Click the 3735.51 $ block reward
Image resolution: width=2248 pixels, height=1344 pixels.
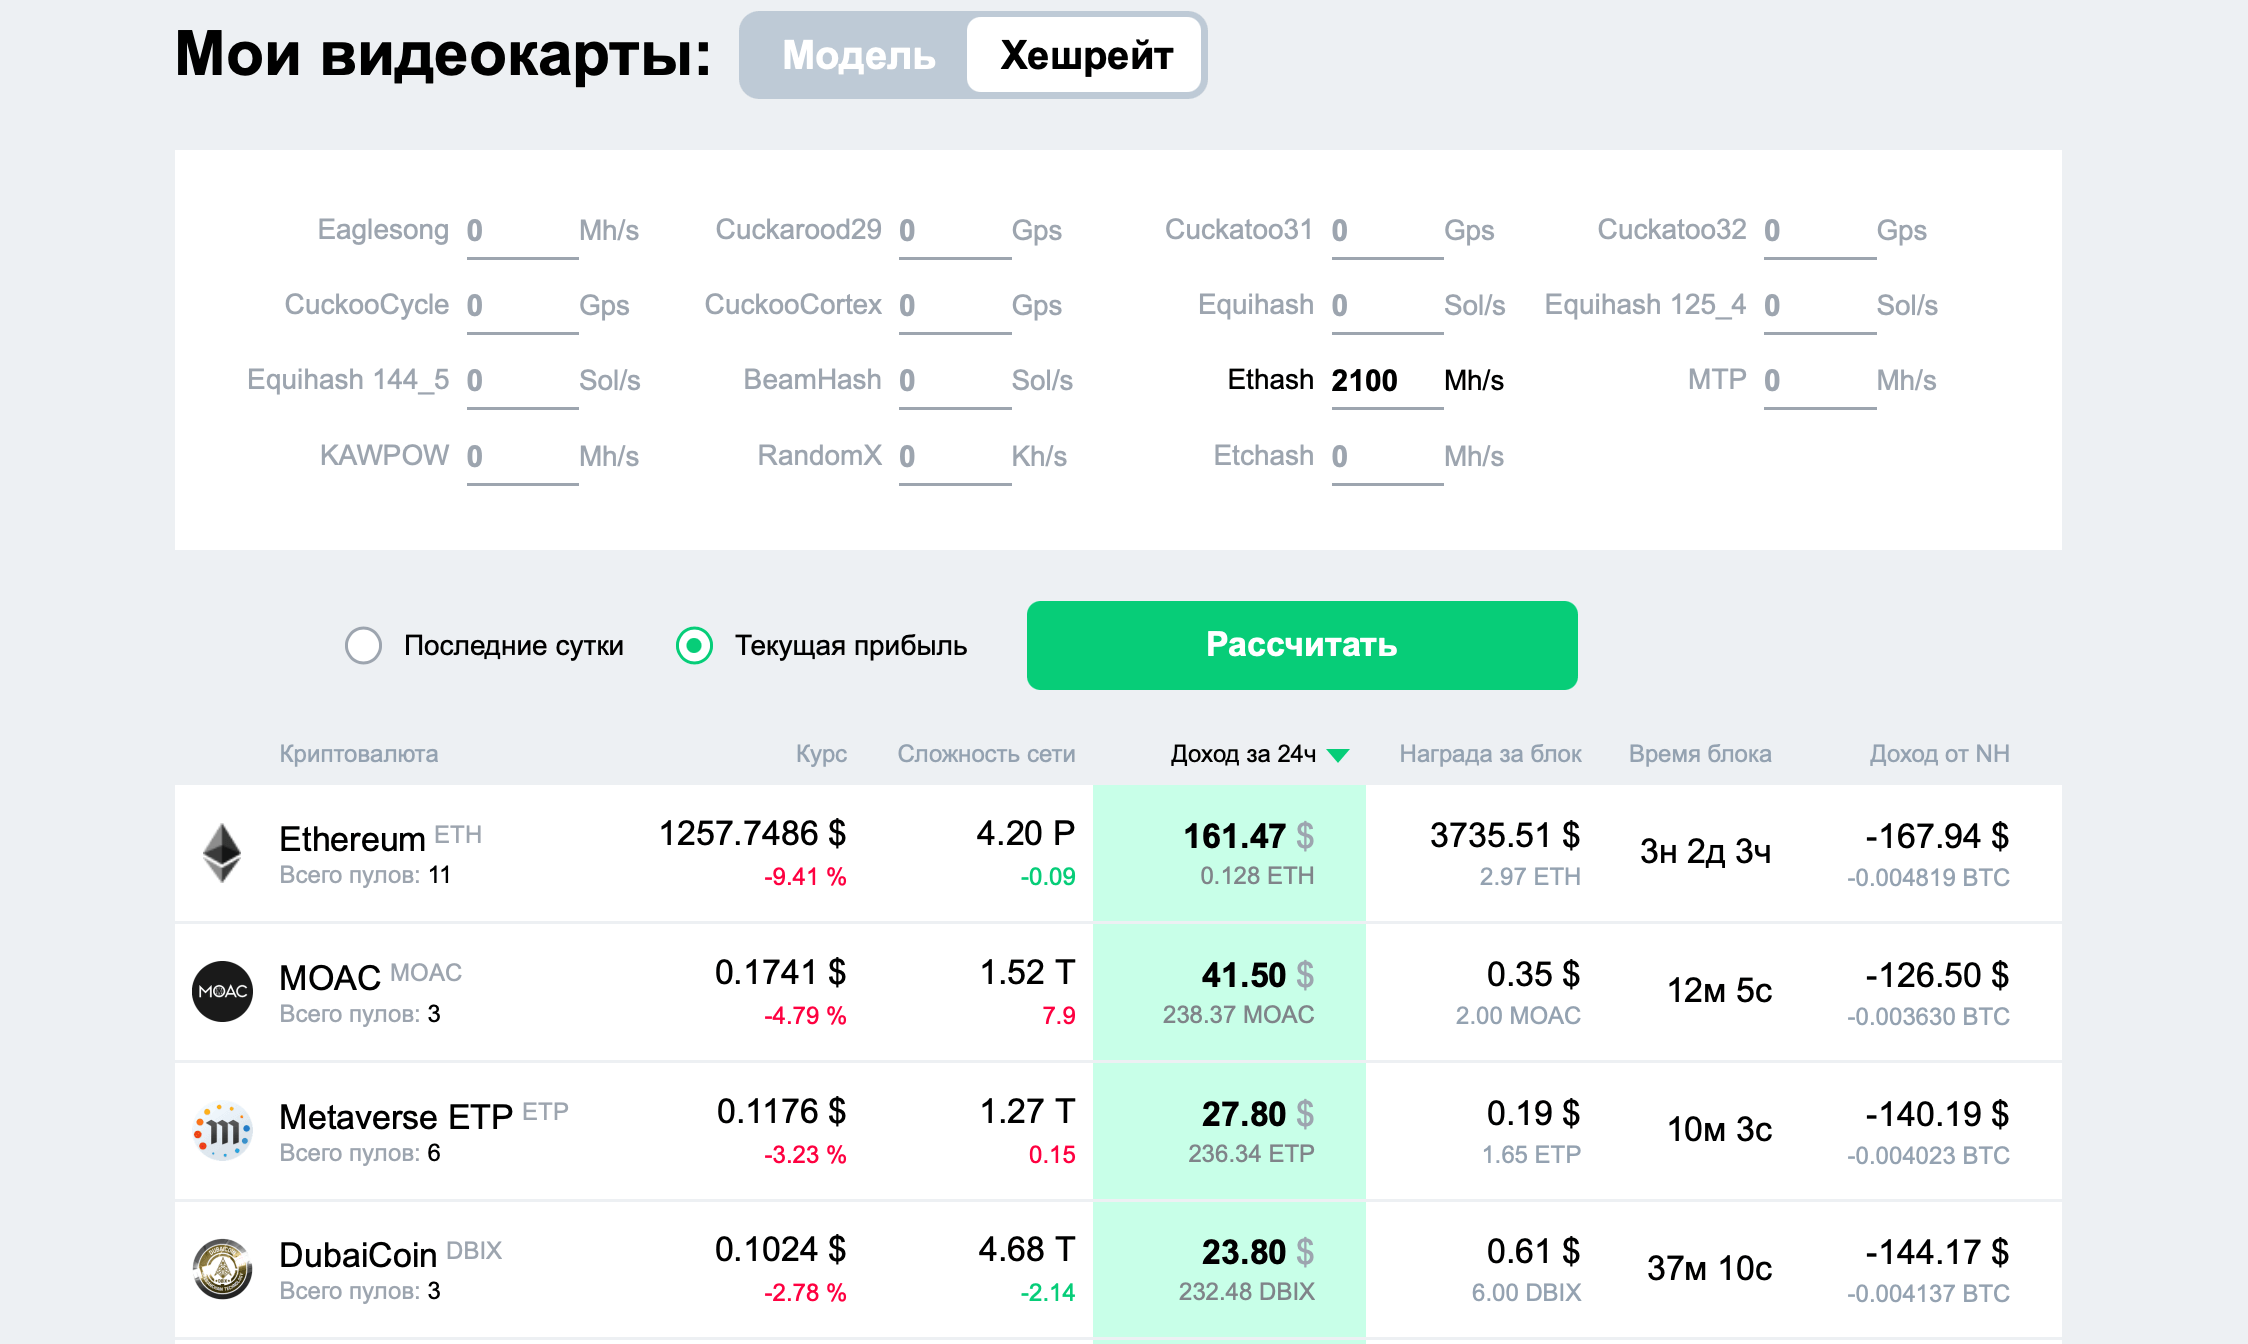tap(1505, 835)
